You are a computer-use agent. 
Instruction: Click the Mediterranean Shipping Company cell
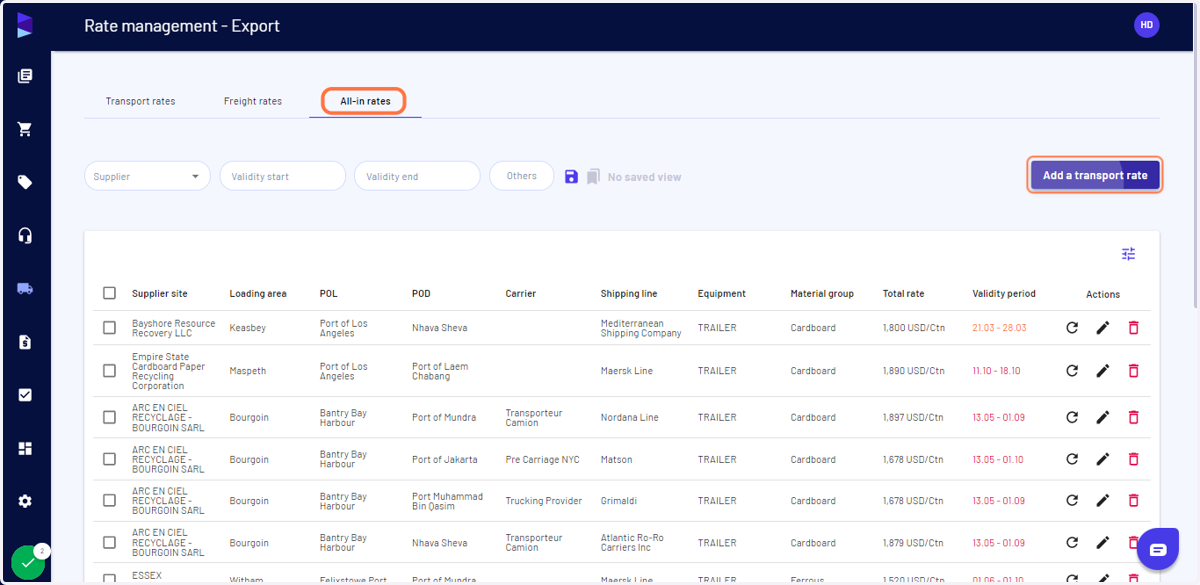(x=641, y=328)
